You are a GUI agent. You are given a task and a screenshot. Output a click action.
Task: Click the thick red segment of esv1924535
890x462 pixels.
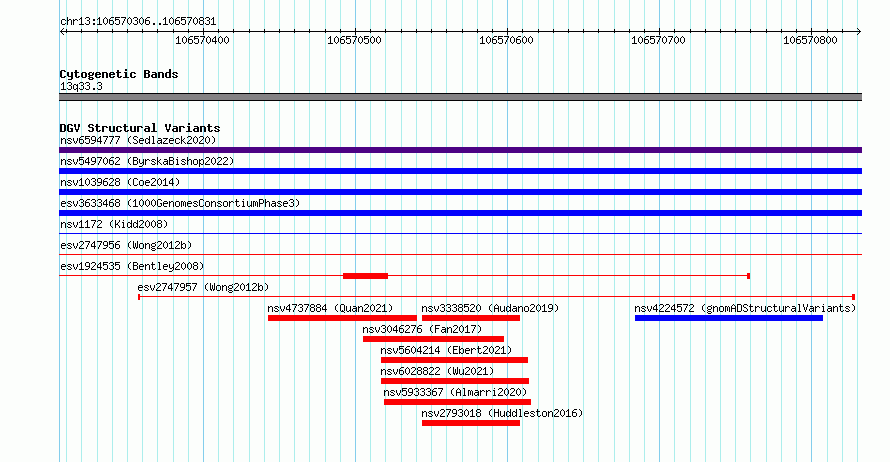click(x=366, y=276)
